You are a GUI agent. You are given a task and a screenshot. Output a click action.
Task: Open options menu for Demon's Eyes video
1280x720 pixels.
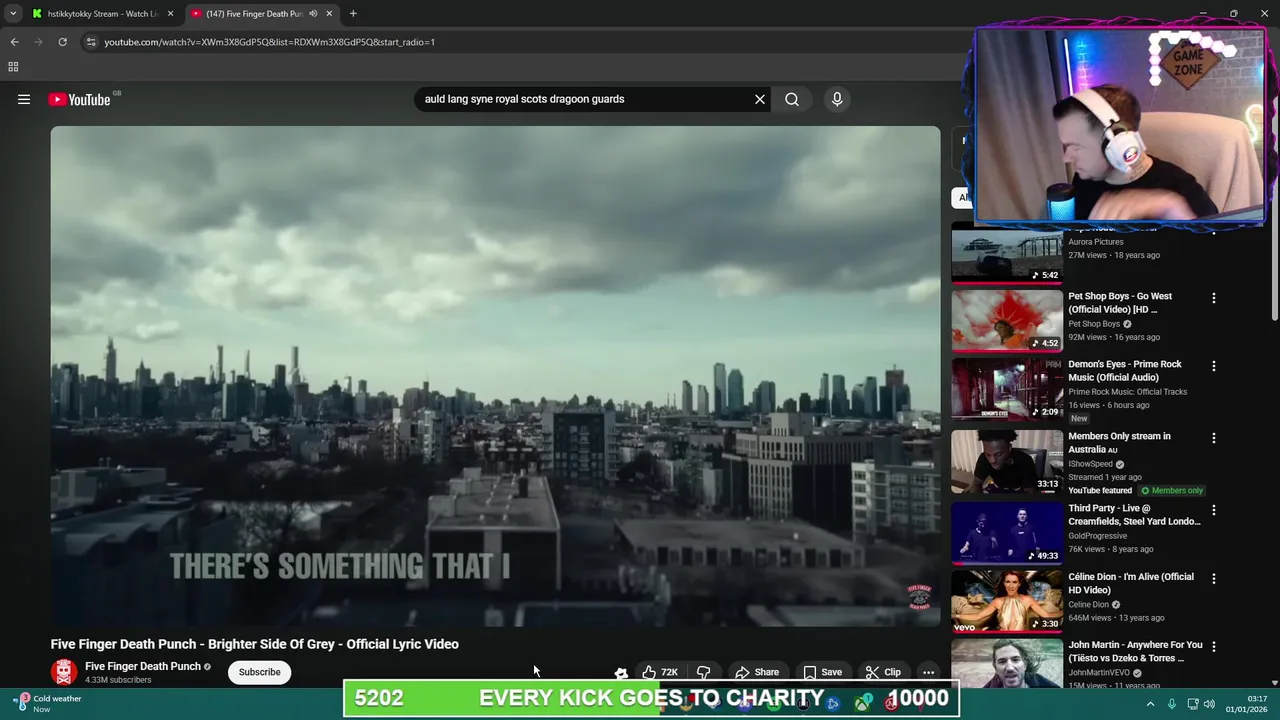(1214, 366)
